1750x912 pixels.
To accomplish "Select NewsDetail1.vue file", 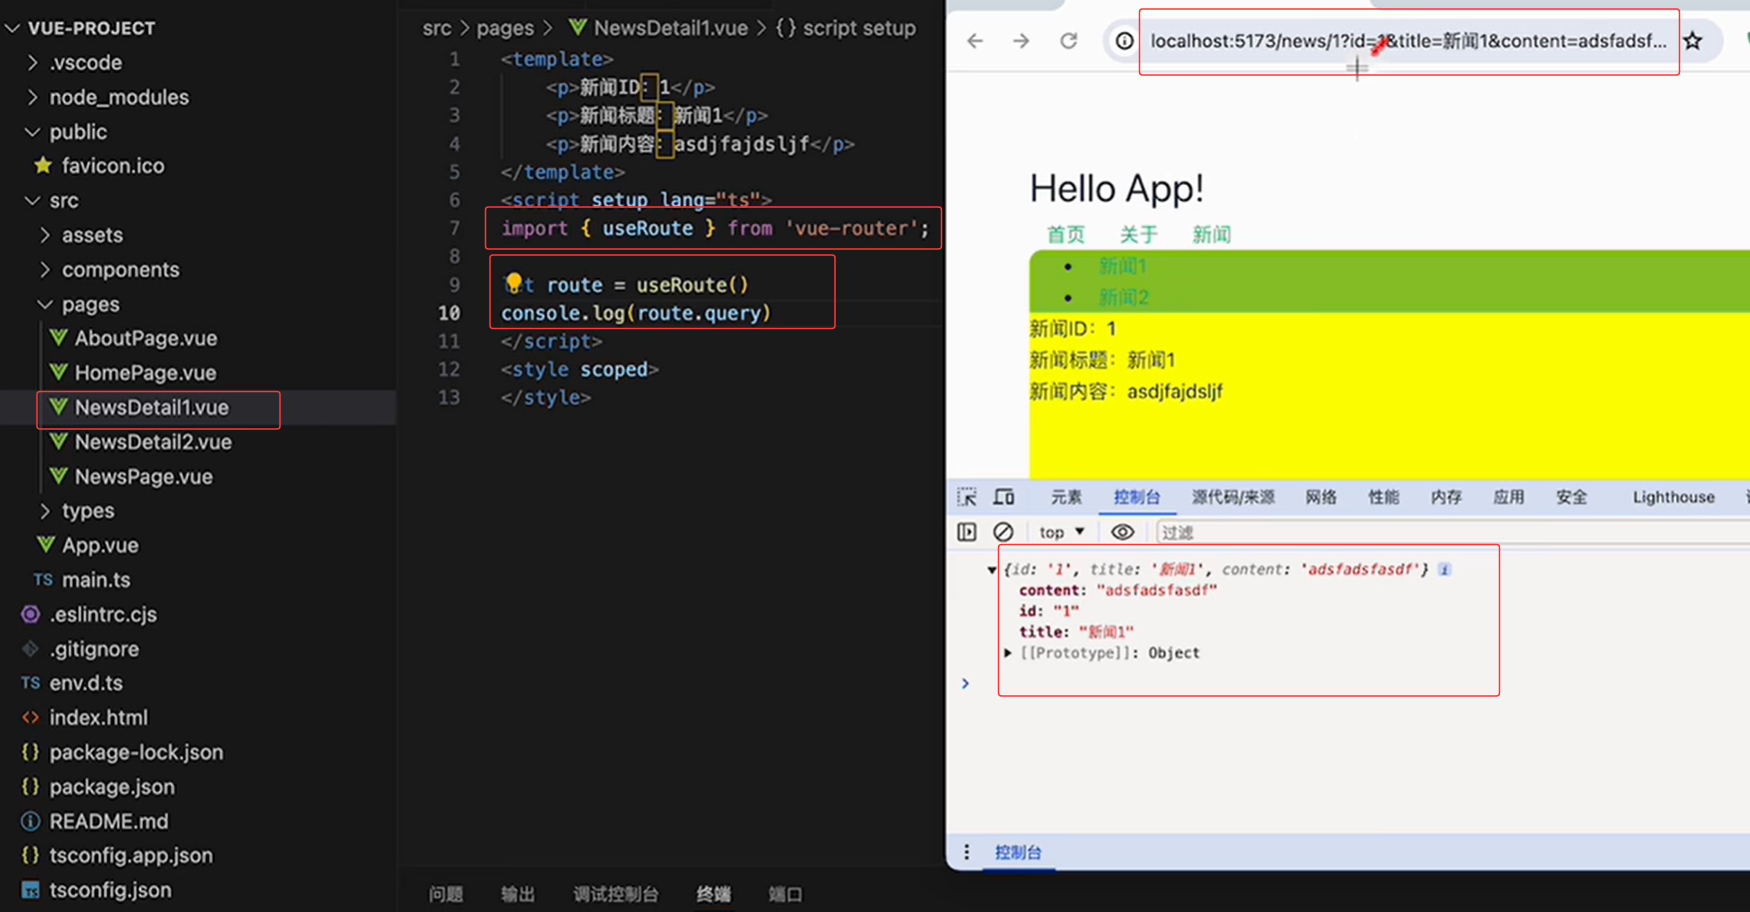I will tap(151, 408).
